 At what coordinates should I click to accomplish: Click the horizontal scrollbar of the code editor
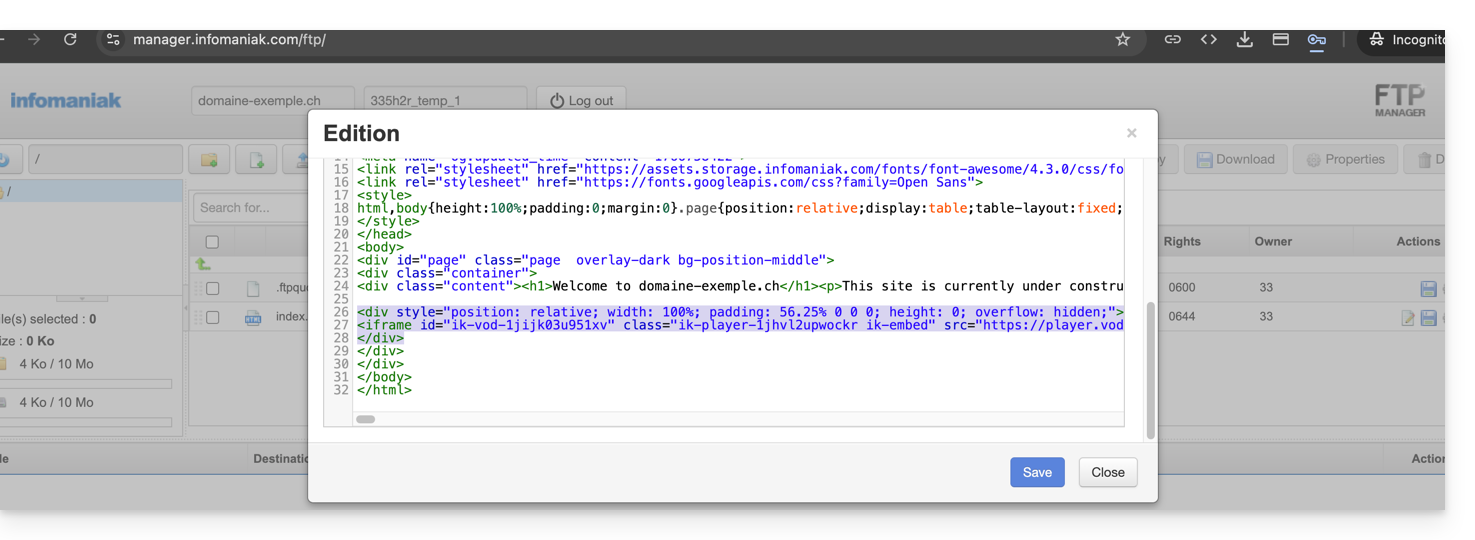click(366, 419)
